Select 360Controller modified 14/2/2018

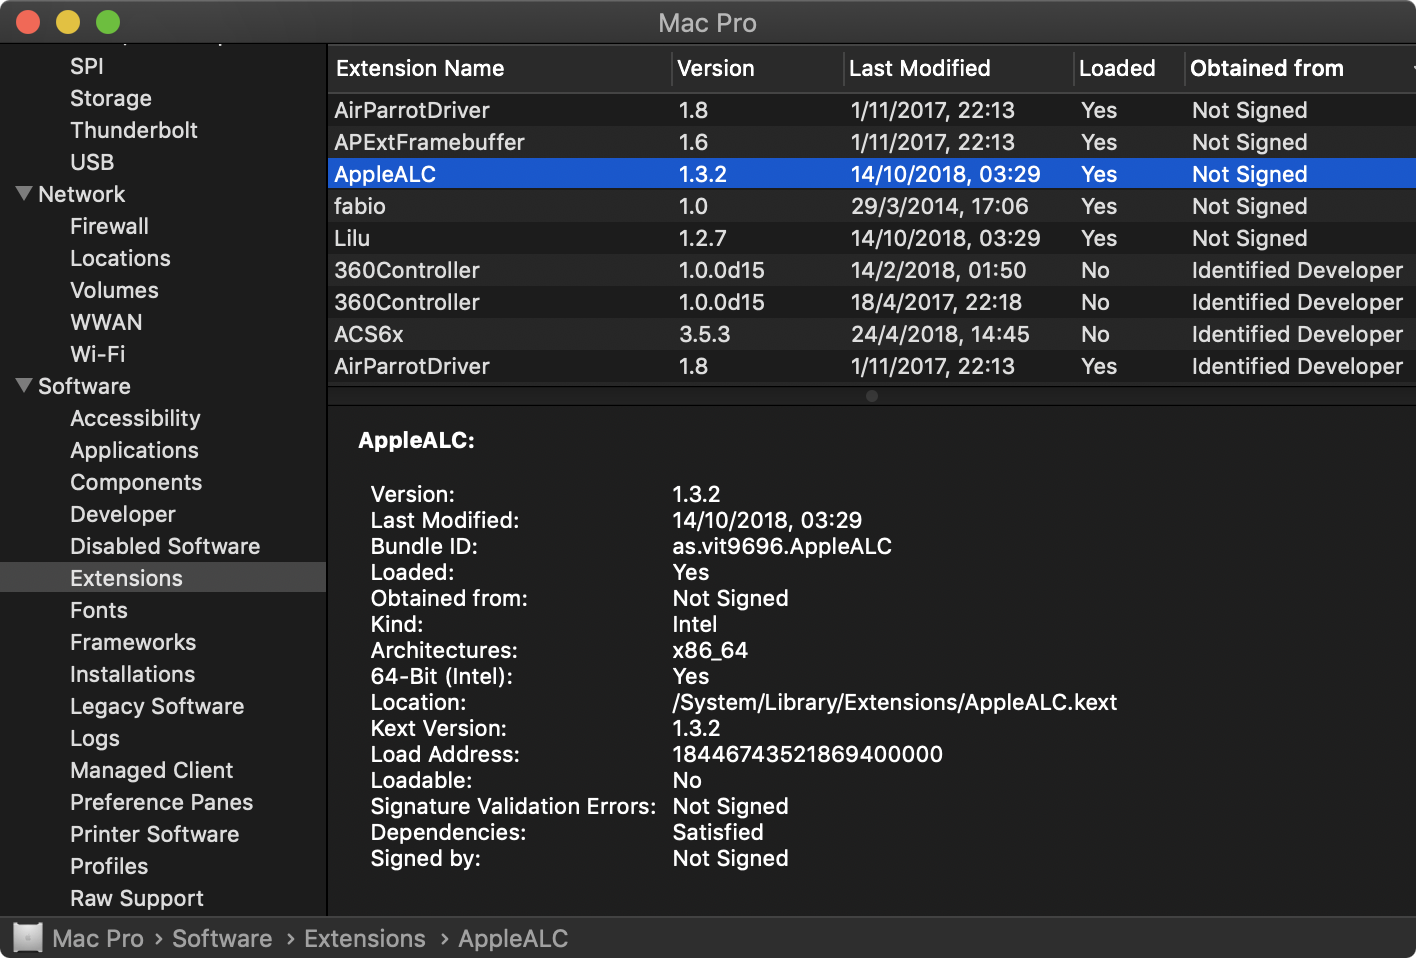pyautogui.click(x=872, y=270)
